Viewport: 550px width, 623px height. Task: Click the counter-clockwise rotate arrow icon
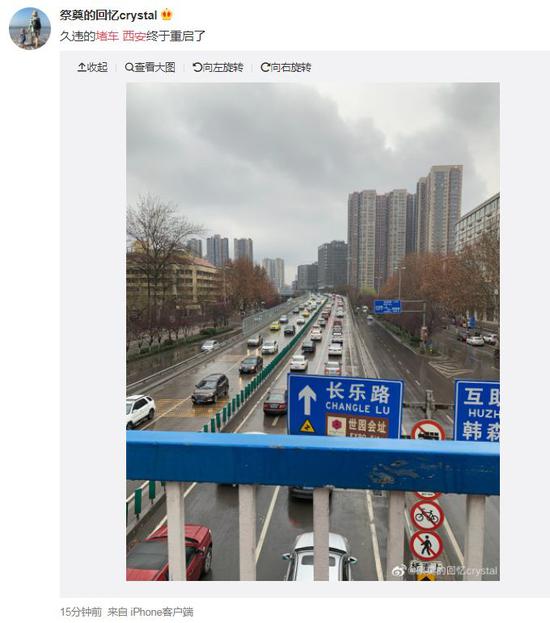click(x=197, y=67)
